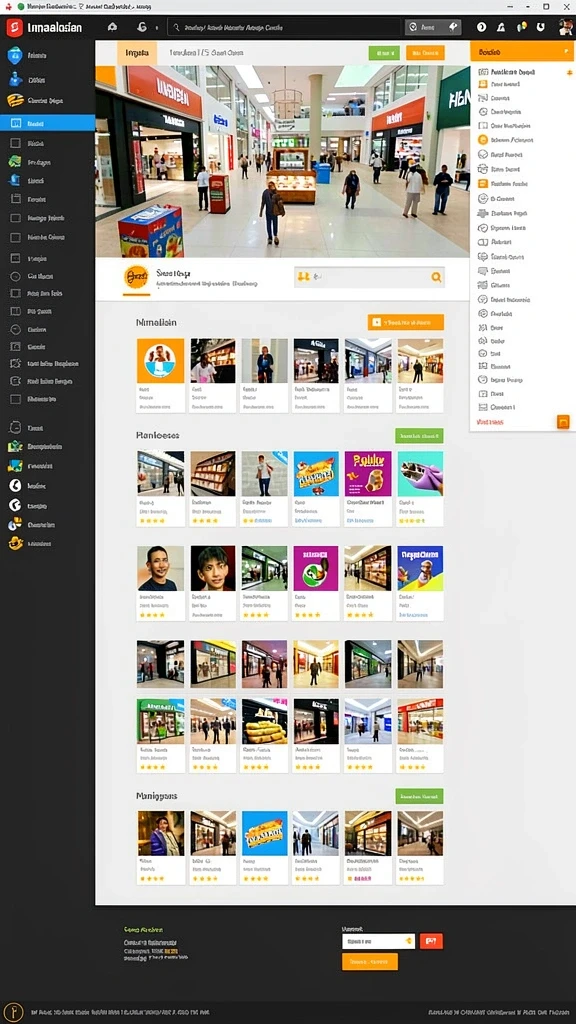Open the purple thumbnail showing a brown pot
The height and width of the screenshot is (1024, 576).
coord(368,473)
